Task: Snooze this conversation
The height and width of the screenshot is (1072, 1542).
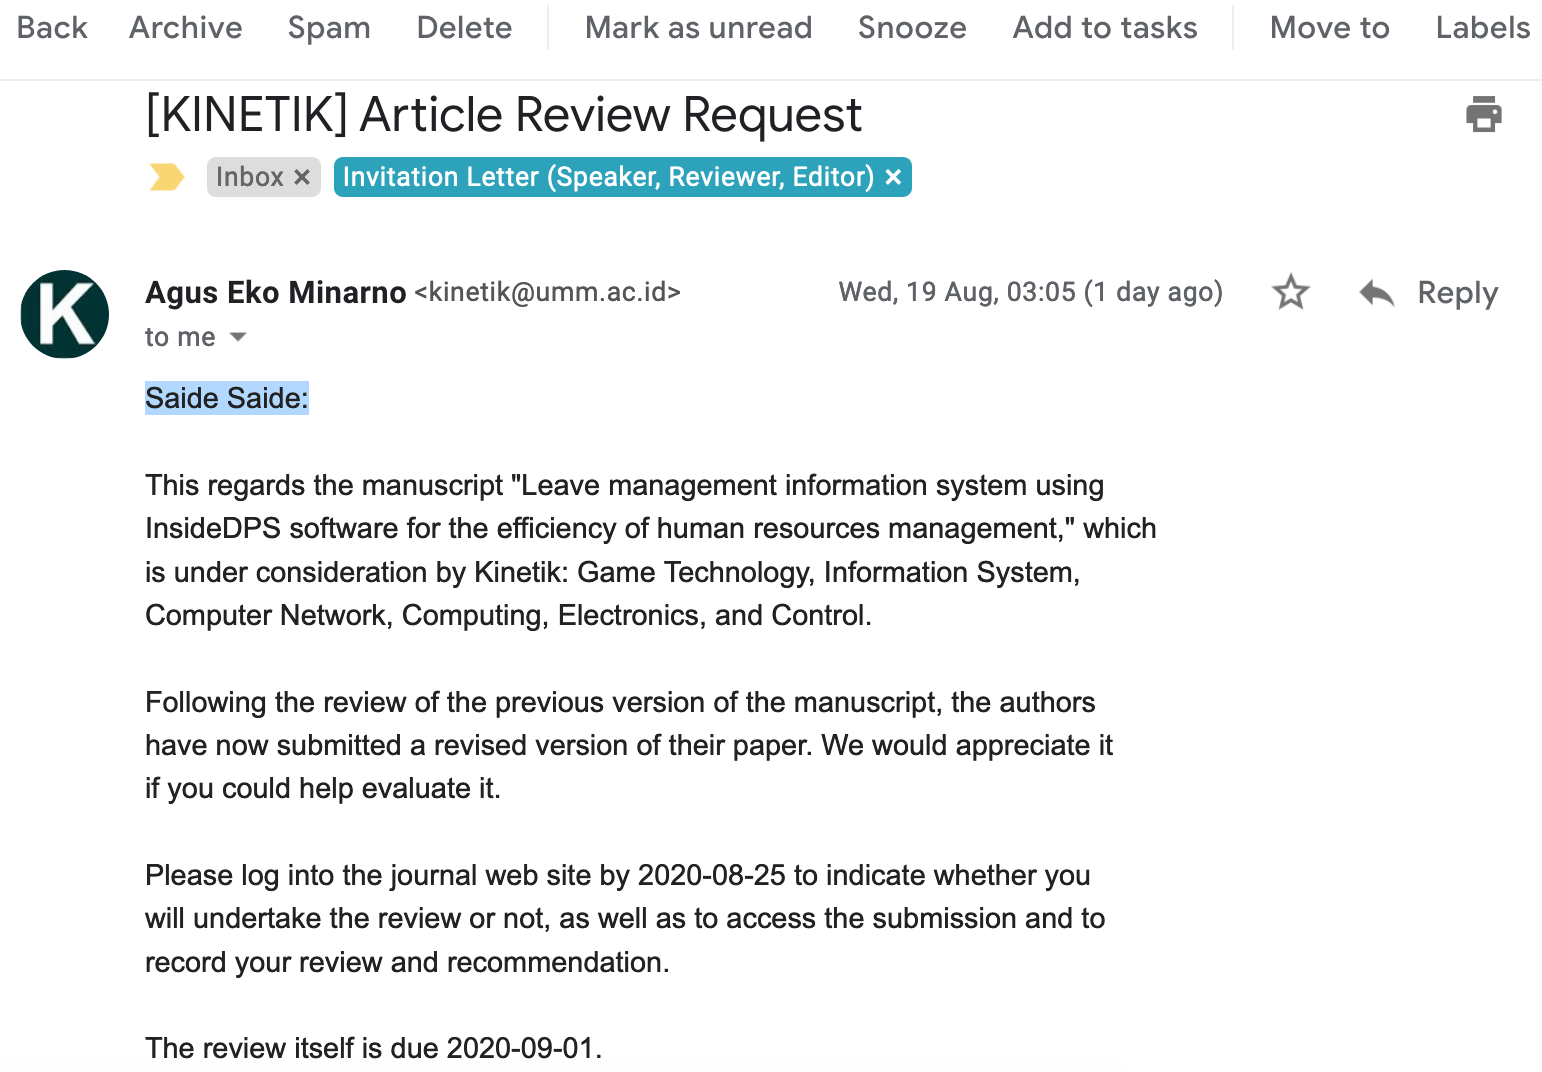Action: click(x=912, y=28)
